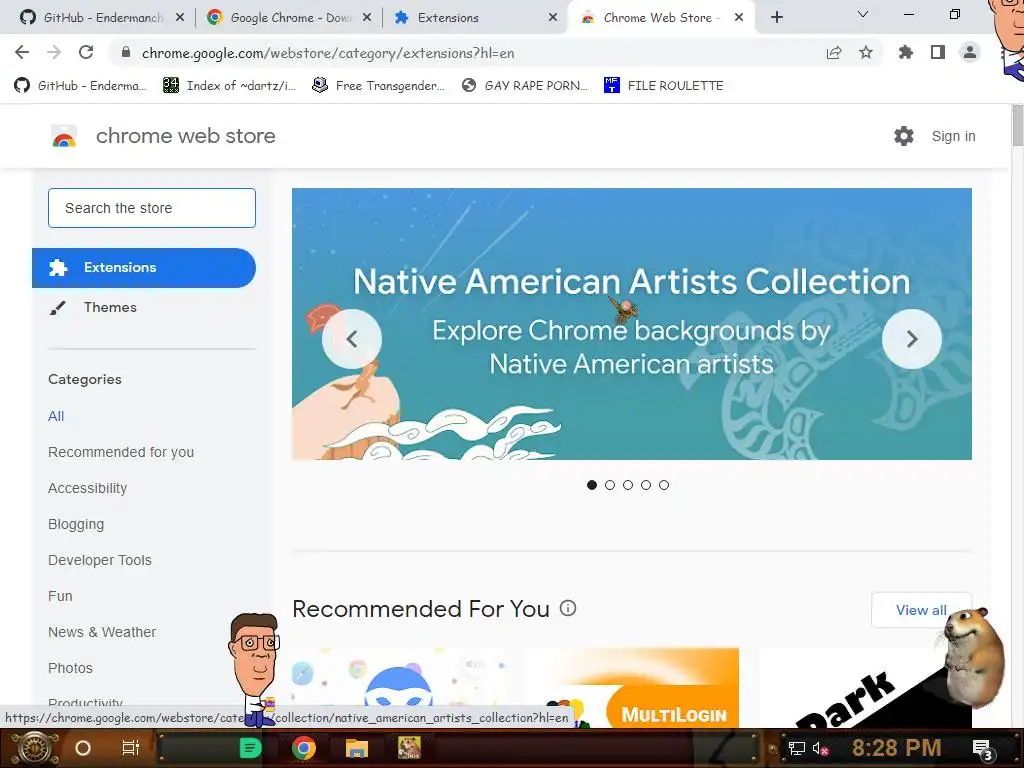
Task: Select fifth carousel dot indicator
Action: [664, 485]
